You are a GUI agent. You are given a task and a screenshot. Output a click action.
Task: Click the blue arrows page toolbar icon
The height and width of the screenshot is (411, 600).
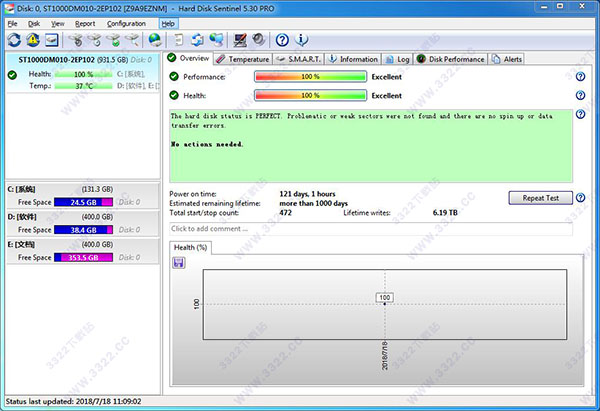pyautogui.click(x=197, y=40)
